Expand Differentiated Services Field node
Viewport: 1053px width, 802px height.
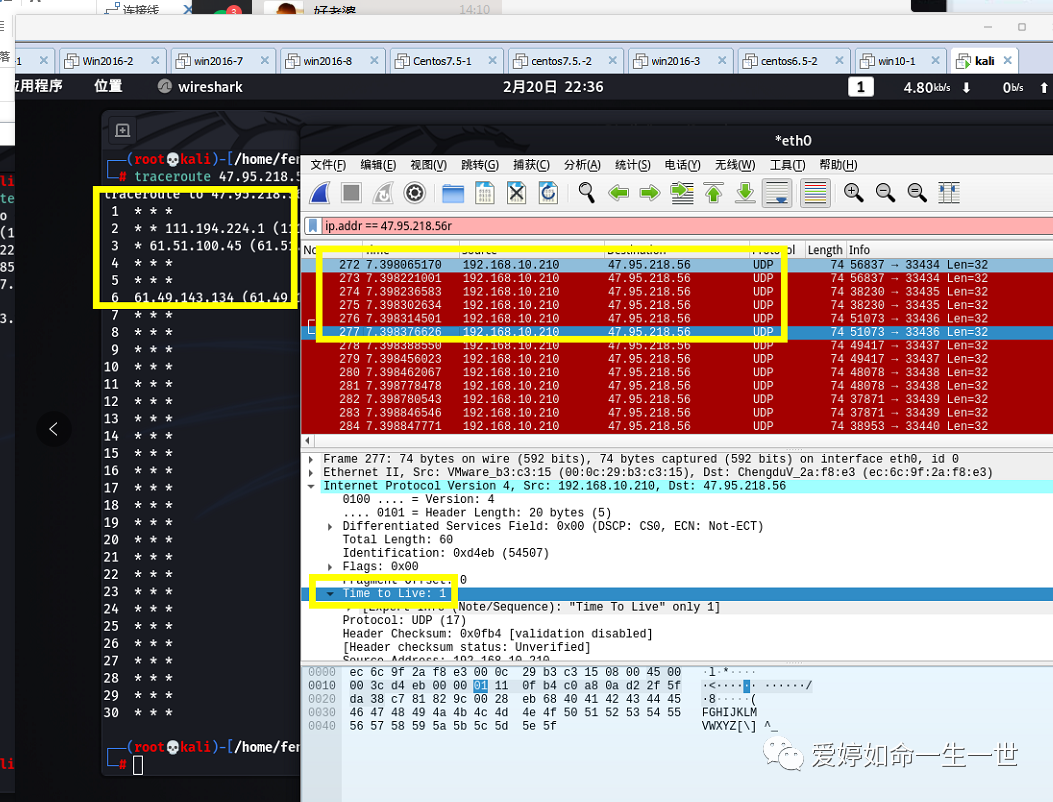tap(330, 527)
